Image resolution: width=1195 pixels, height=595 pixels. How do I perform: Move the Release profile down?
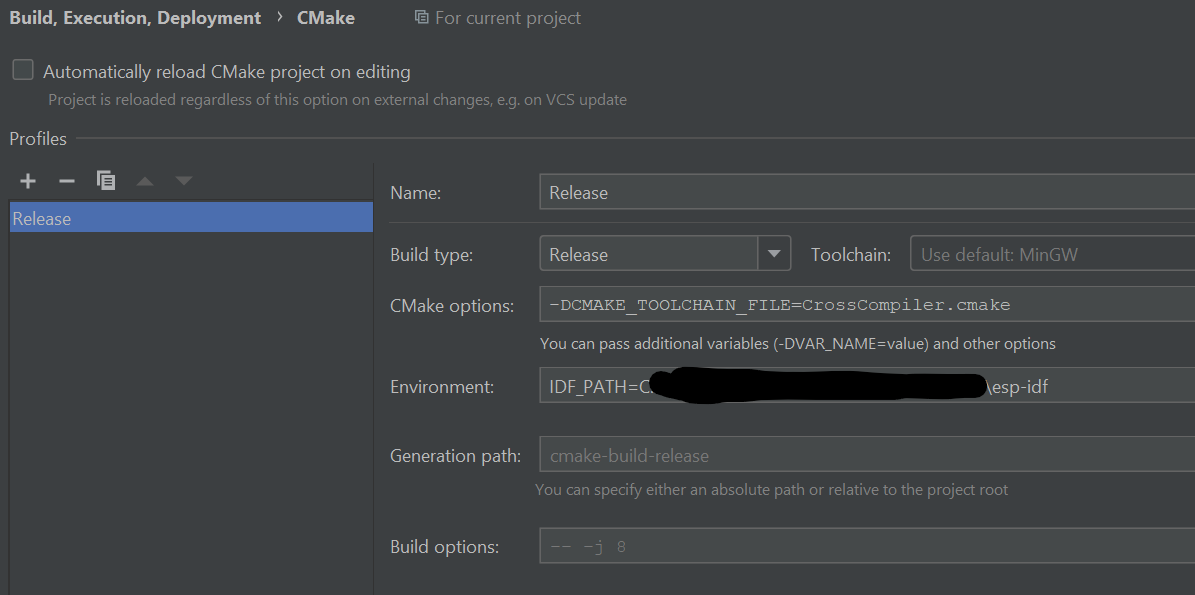pyautogui.click(x=183, y=180)
